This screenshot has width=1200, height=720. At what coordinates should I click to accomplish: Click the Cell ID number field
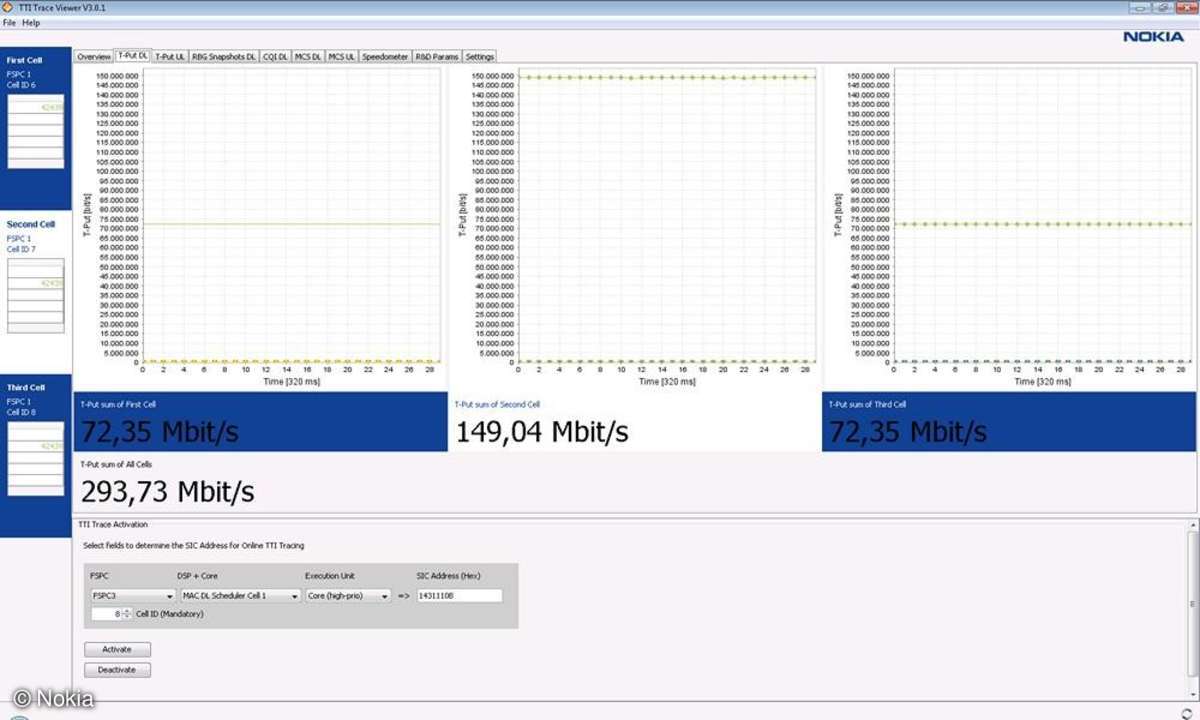click(x=107, y=613)
